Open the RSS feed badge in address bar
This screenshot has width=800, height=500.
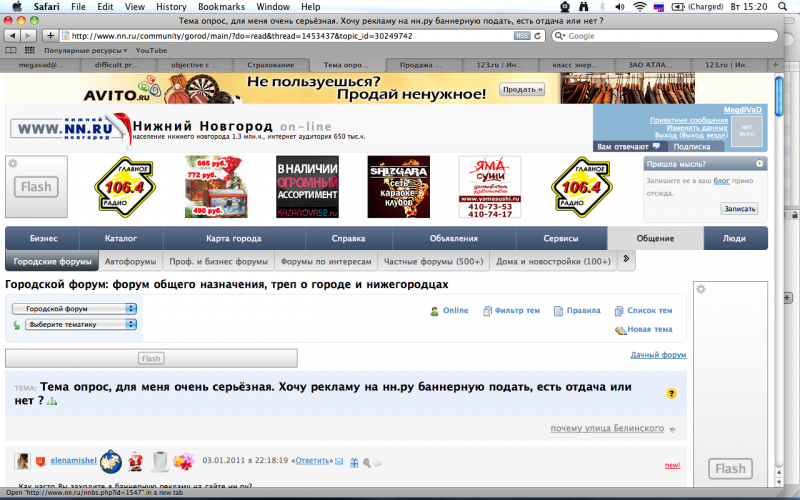tap(522, 36)
